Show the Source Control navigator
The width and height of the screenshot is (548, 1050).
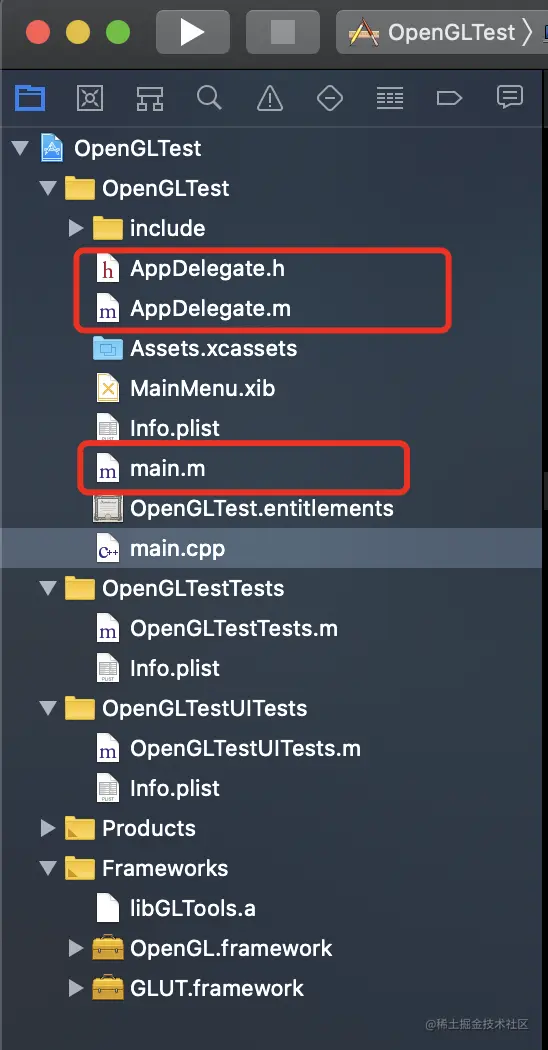pos(90,98)
